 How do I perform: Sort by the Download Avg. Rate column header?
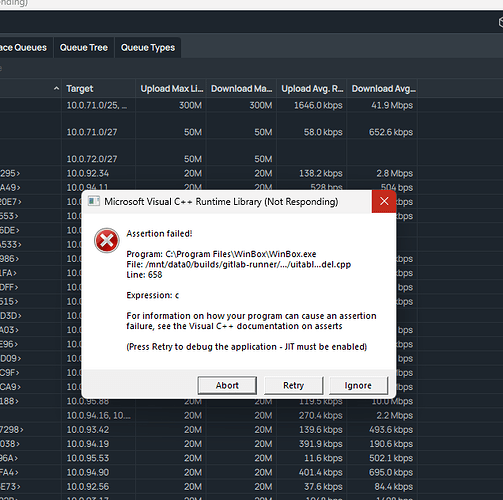point(383,89)
